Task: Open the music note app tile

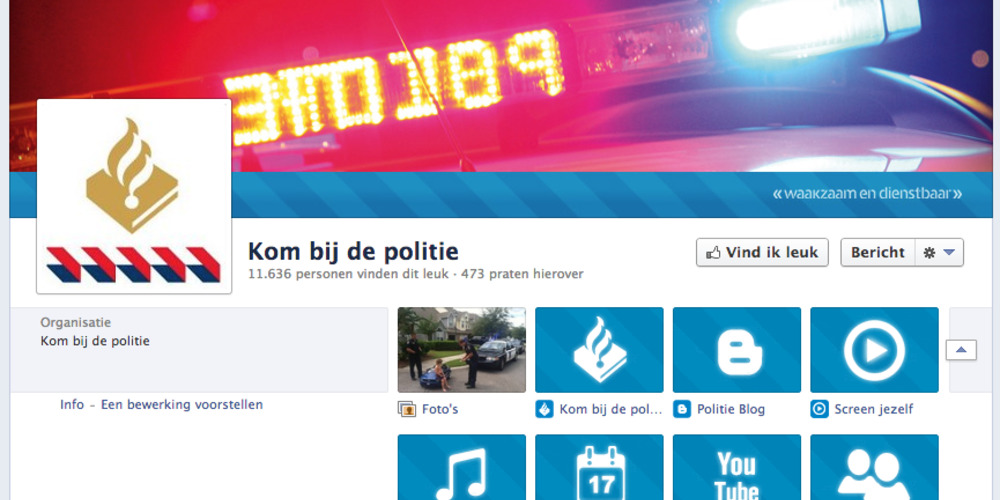Action: tap(462, 467)
